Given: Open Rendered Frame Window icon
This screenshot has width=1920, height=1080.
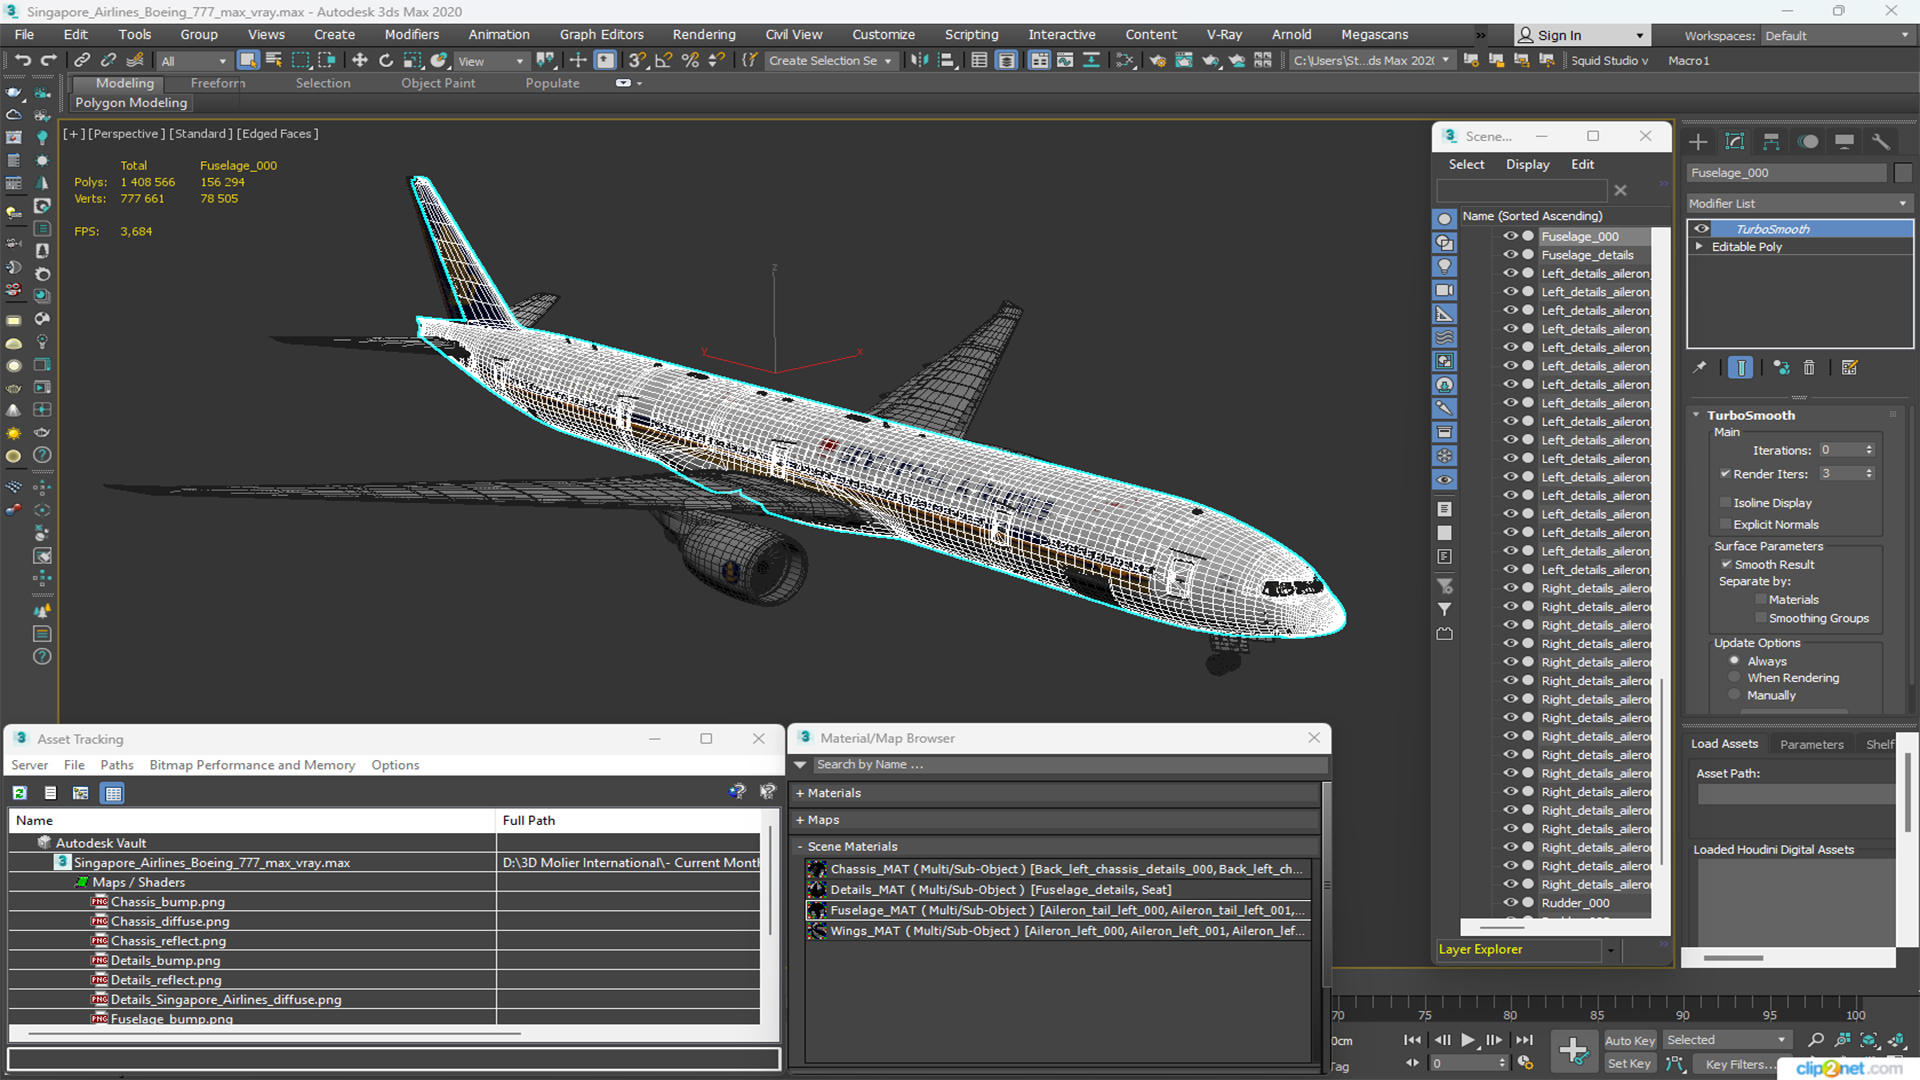Looking at the screenshot, I should 1184,60.
